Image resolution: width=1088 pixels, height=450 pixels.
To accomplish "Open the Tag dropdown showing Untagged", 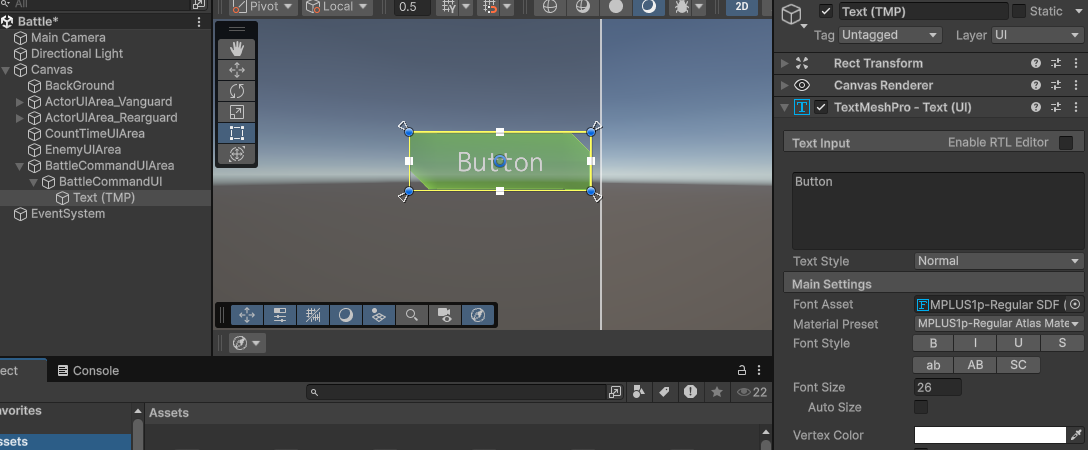I will tap(890, 35).
